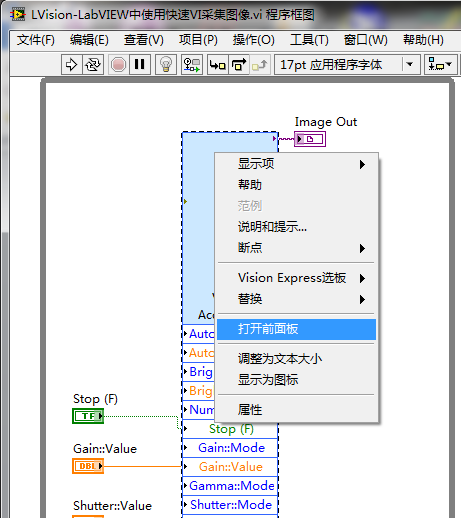Click the Run arrow button
461x518 pixels.
(71, 65)
